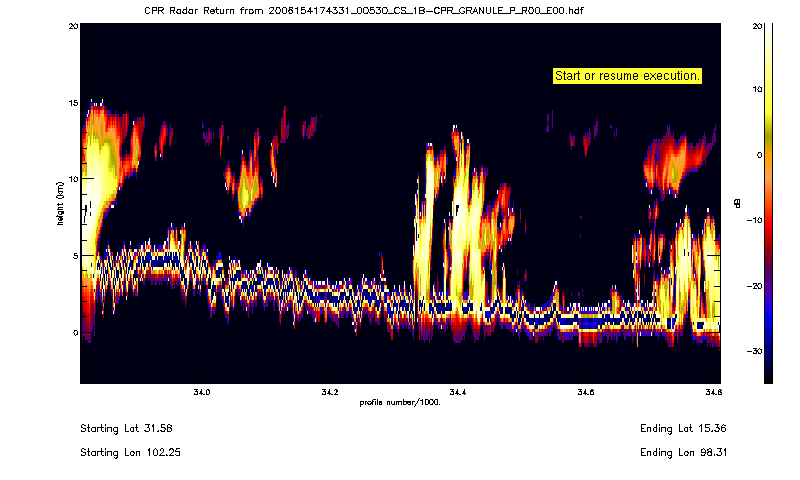Click the 34.8 tick on the x-axis
Image resolution: width=800 pixels, height=480 pixels.
click(712, 392)
